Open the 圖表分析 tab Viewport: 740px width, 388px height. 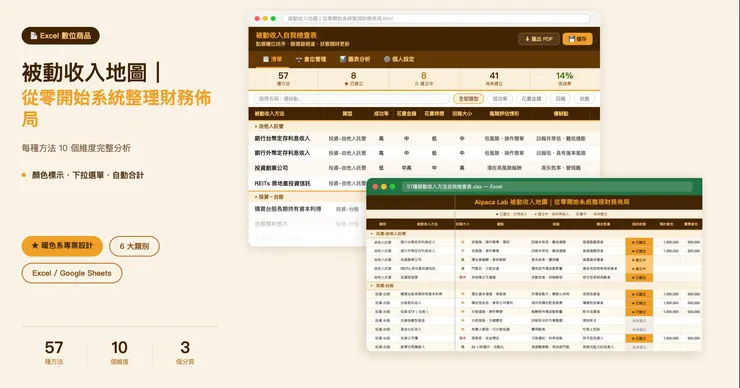[x=355, y=59]
